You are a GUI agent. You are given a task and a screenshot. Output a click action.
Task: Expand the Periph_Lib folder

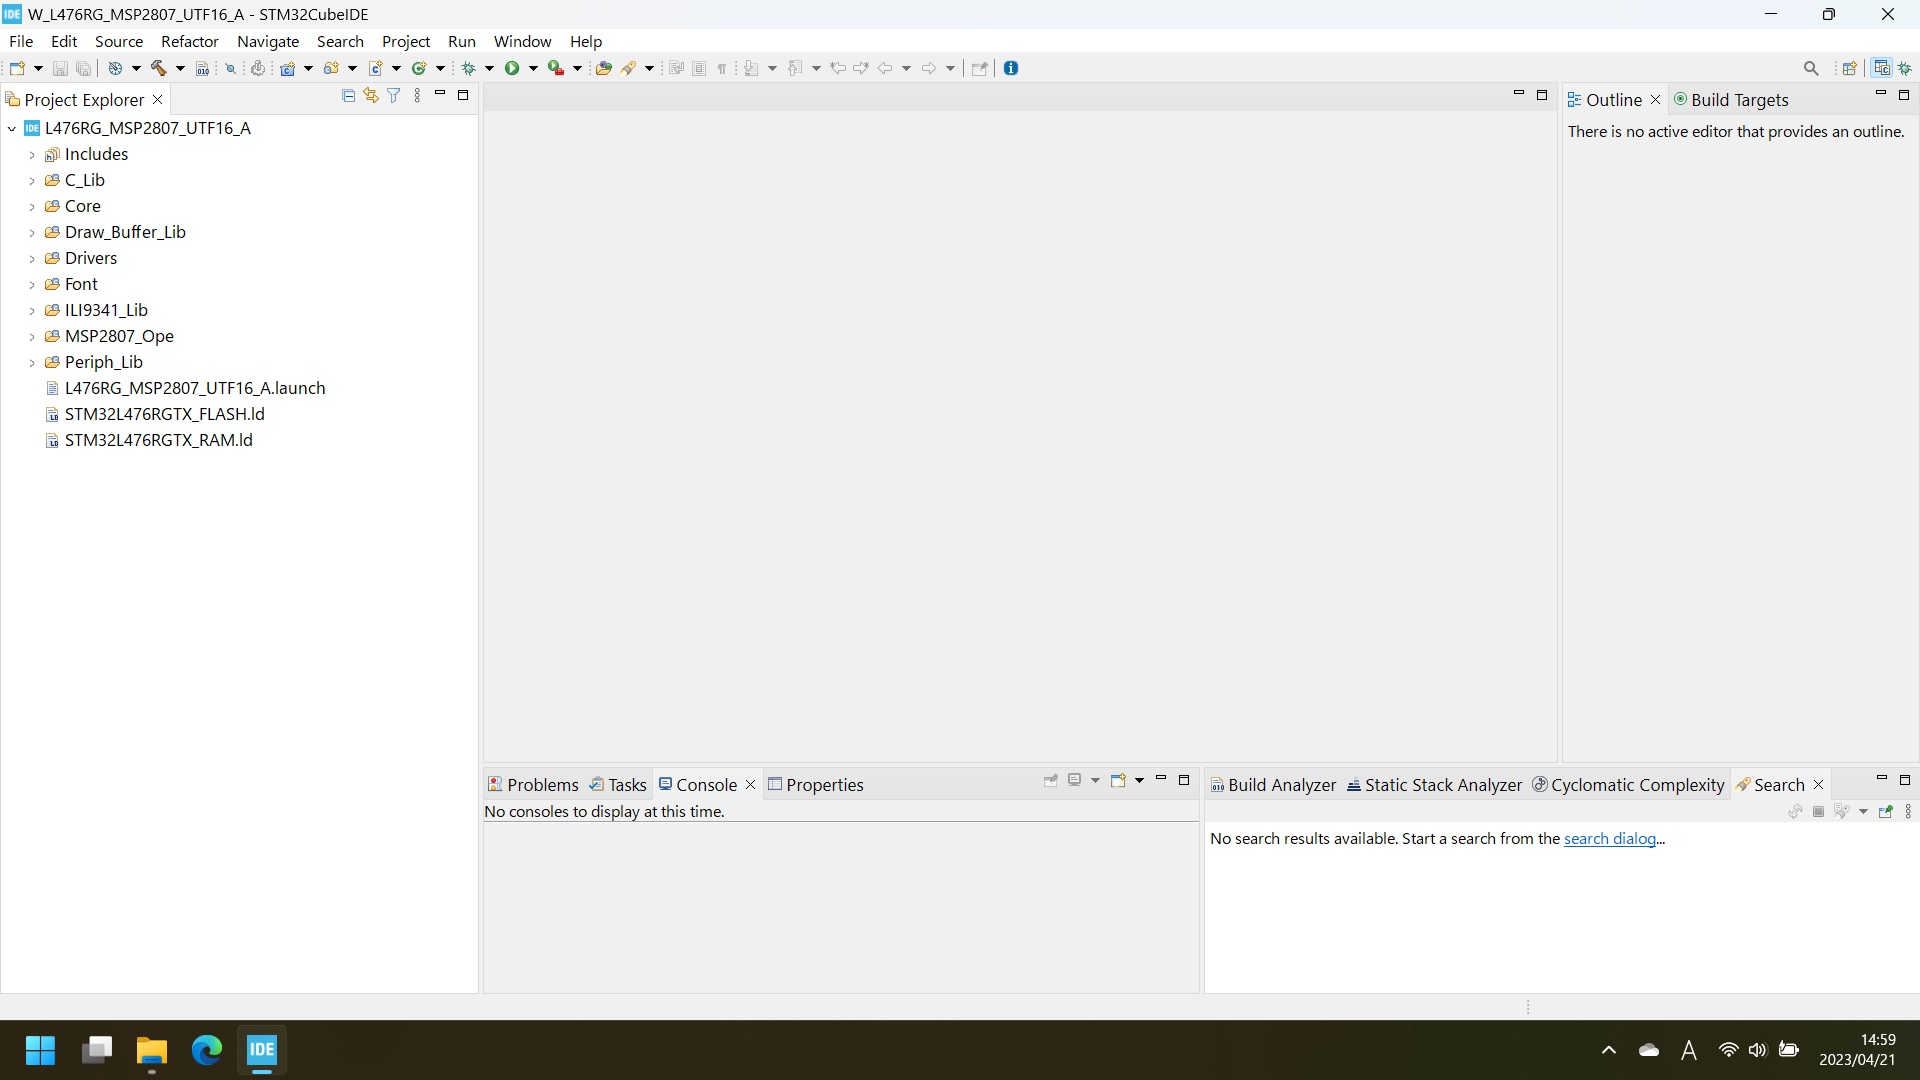click(x=32, y=363)
